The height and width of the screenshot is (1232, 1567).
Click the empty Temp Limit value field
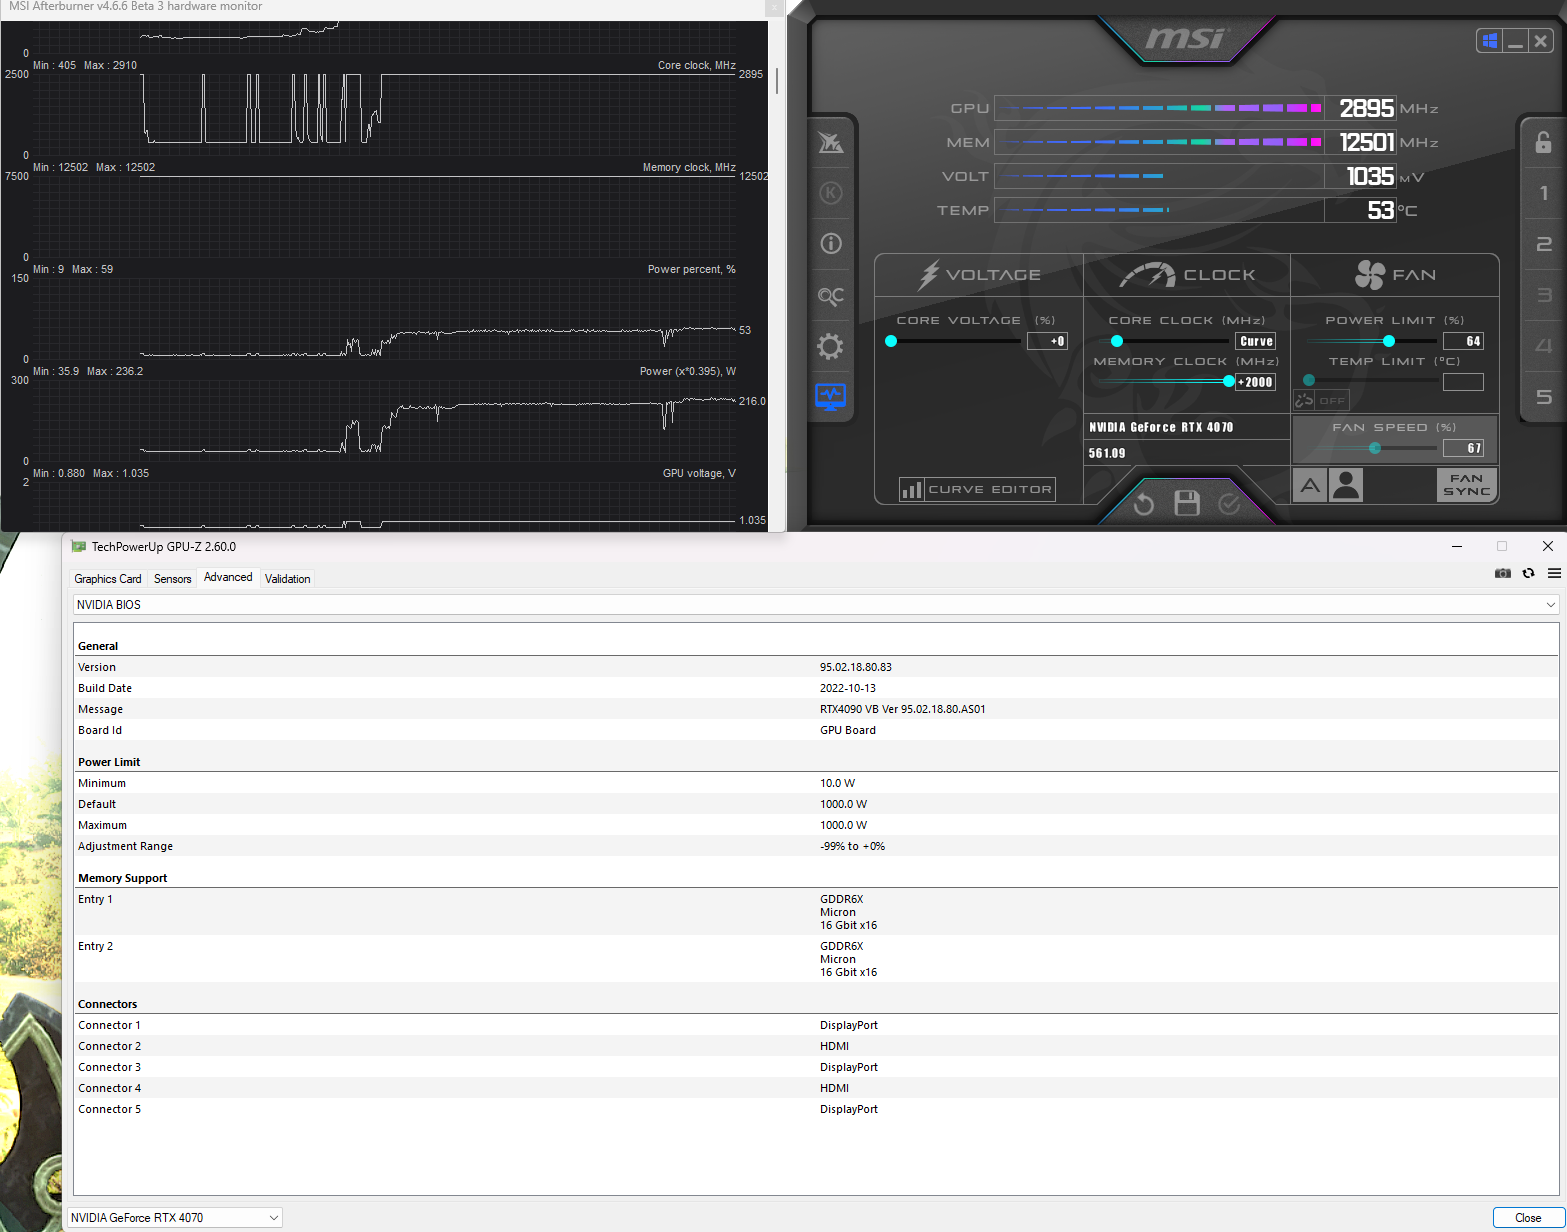(1463, 382)
